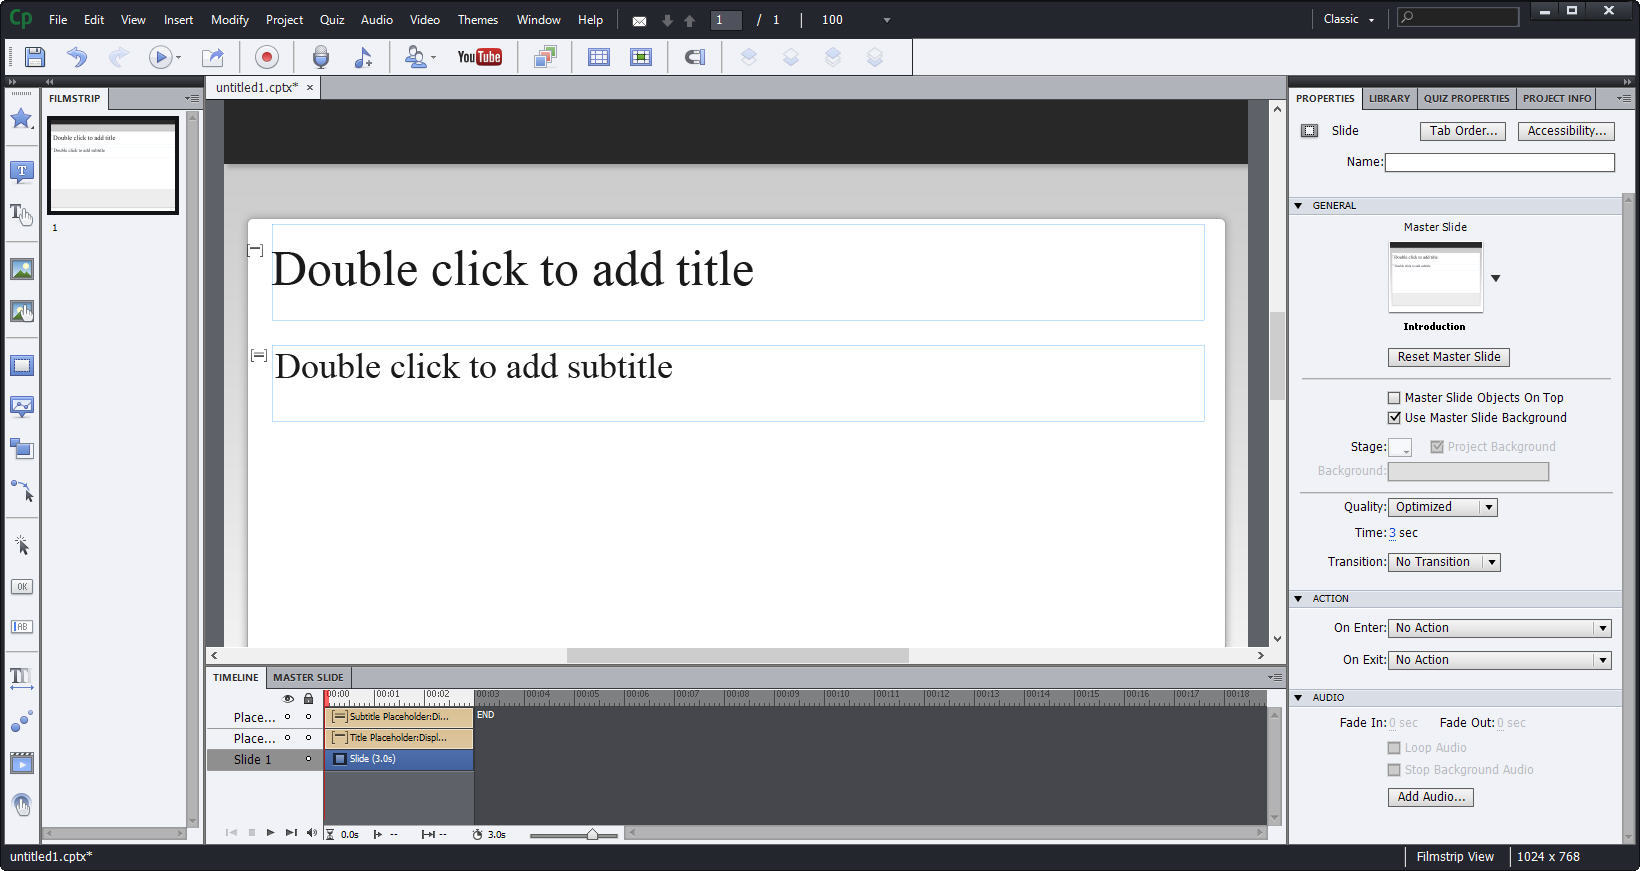This screenshot has width=1640, height=871.
Task: Uncheck Use Master Slide Background
Action: point(1394,418)
